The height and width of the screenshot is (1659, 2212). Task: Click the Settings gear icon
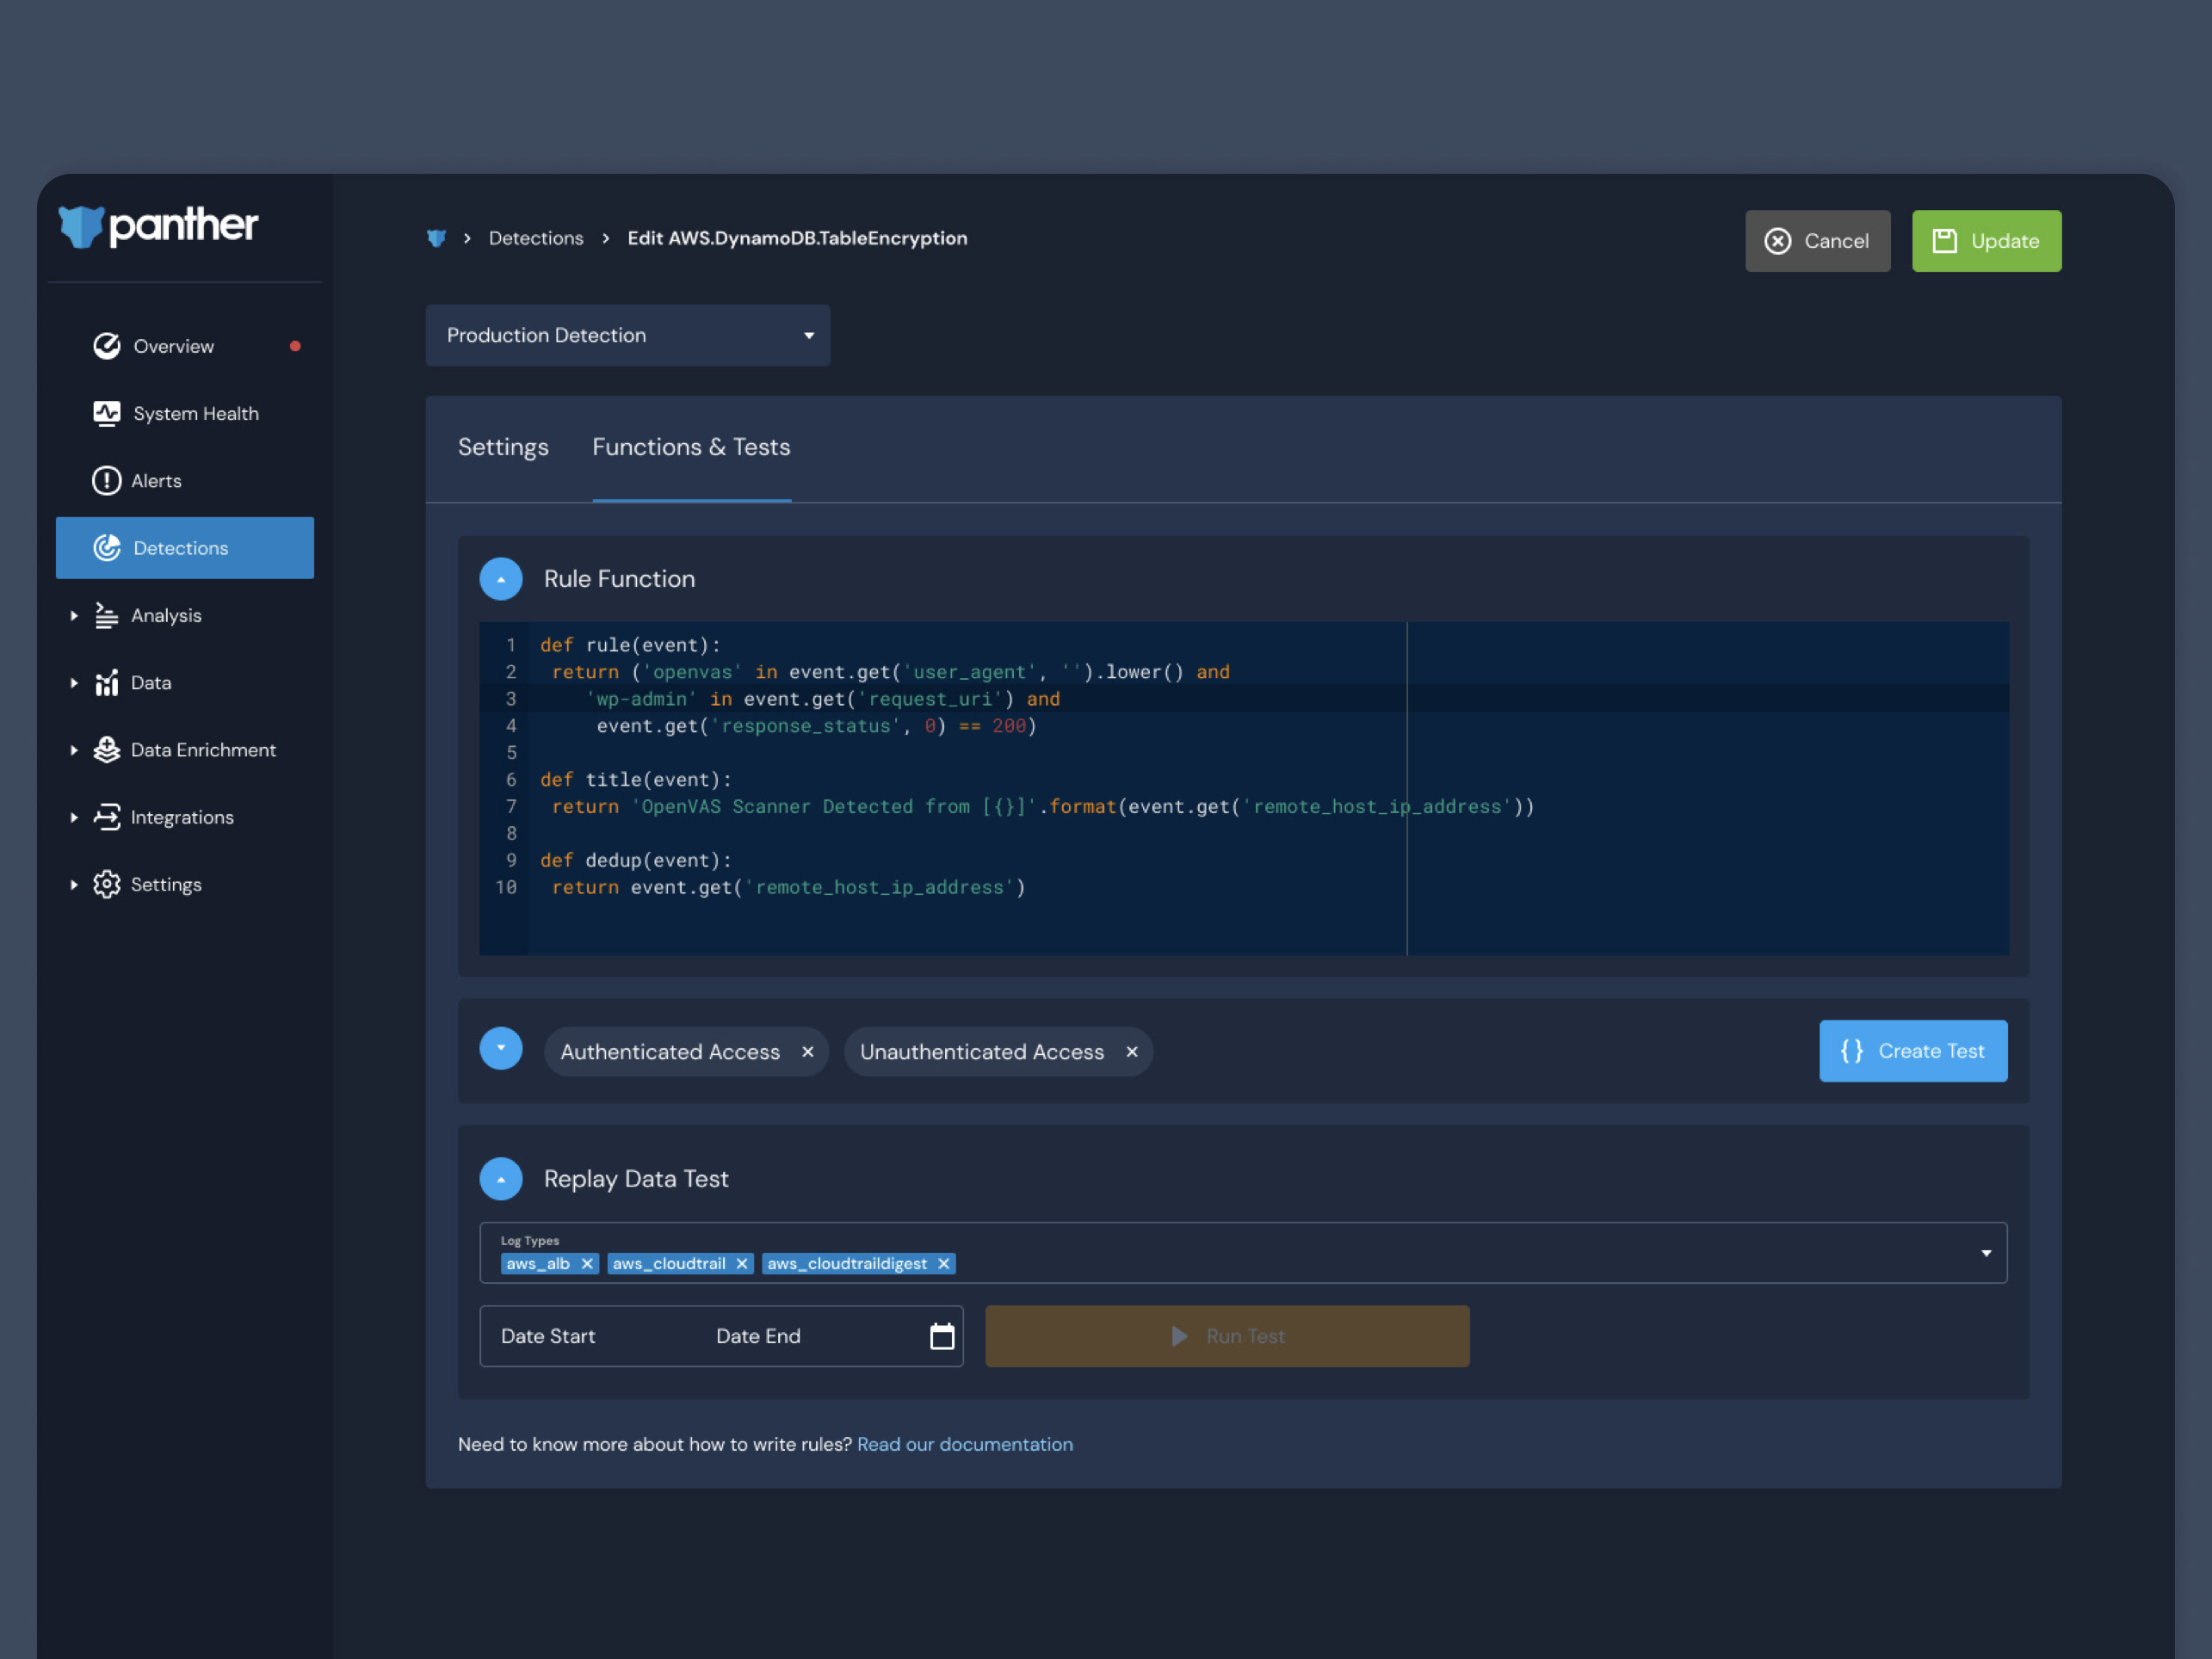pos(107,885)
